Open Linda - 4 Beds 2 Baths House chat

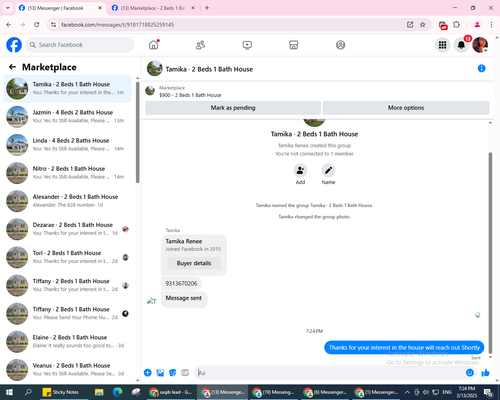click(68, 145)
